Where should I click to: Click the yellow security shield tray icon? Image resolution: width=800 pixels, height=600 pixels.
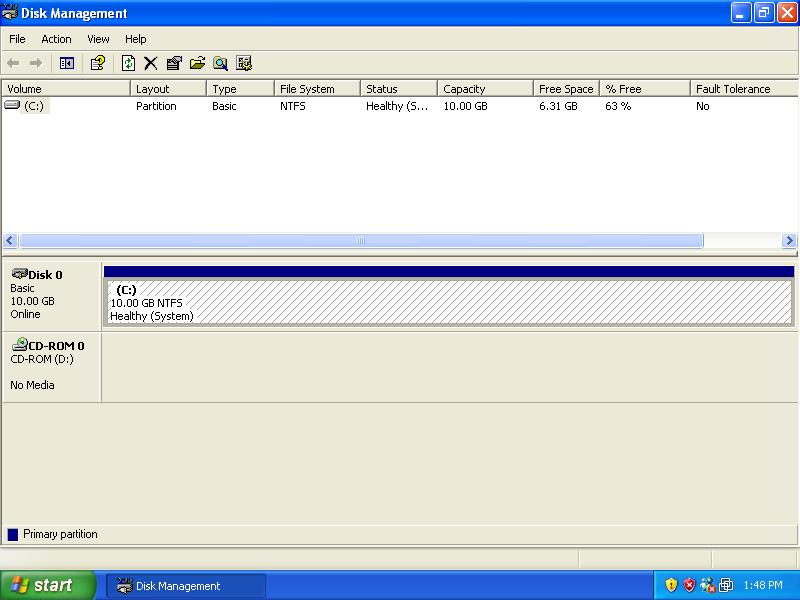[671, 585]
